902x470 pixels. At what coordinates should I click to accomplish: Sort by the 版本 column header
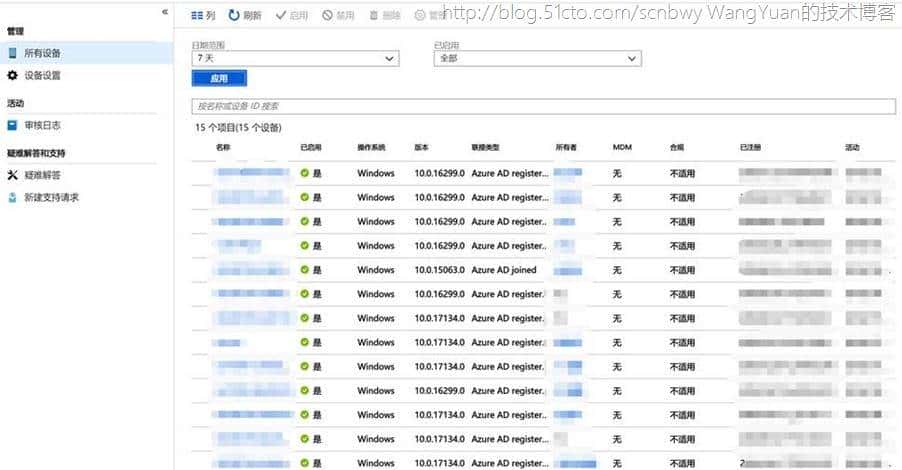[422, 147]
